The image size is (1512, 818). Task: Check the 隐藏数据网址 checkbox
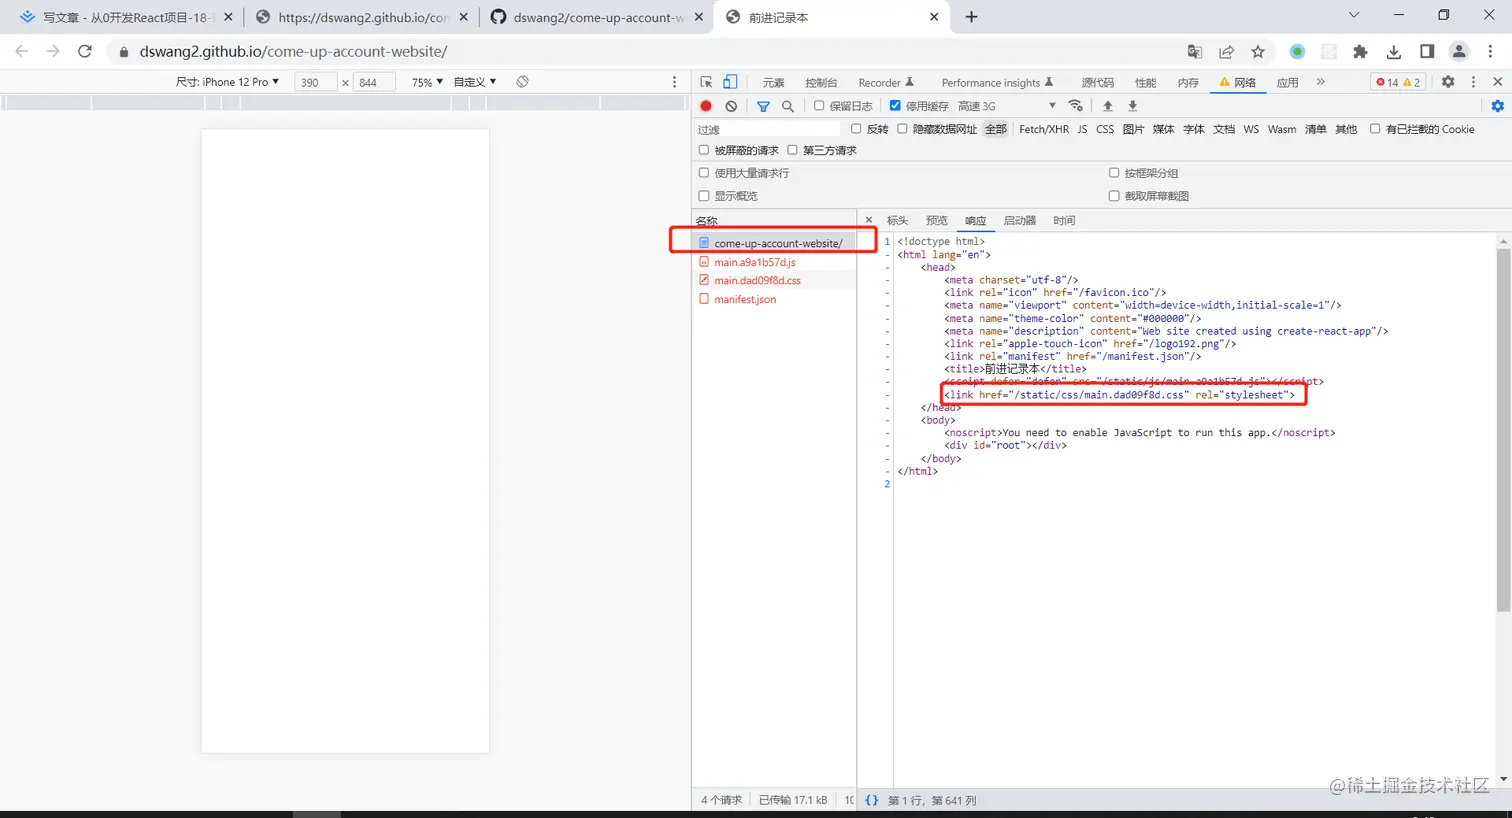[x=902, y=129]
